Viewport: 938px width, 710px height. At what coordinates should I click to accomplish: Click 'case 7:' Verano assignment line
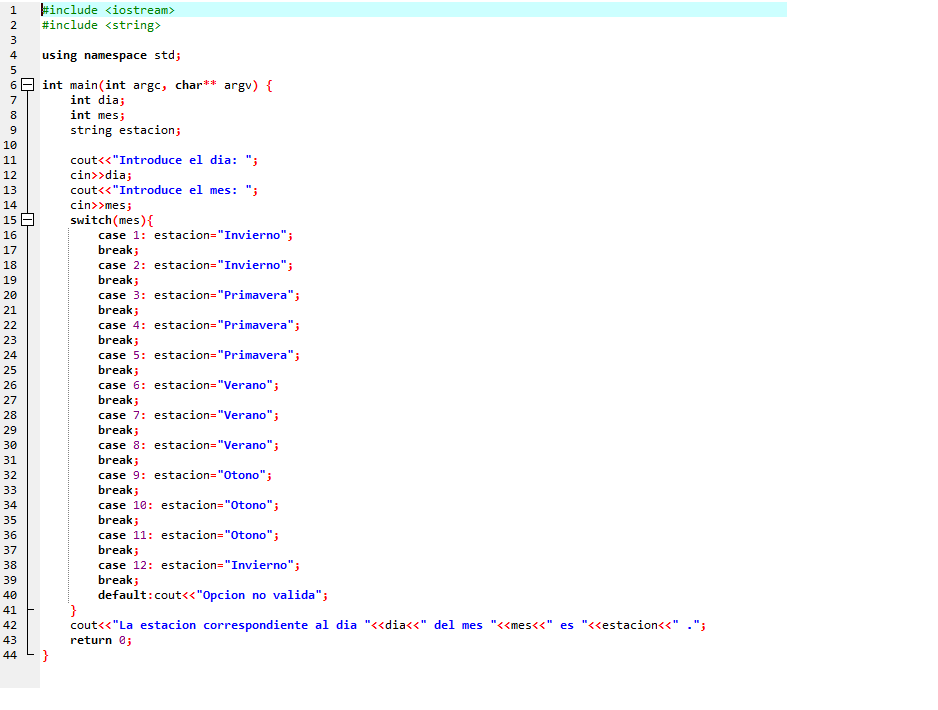pos(188,415)
